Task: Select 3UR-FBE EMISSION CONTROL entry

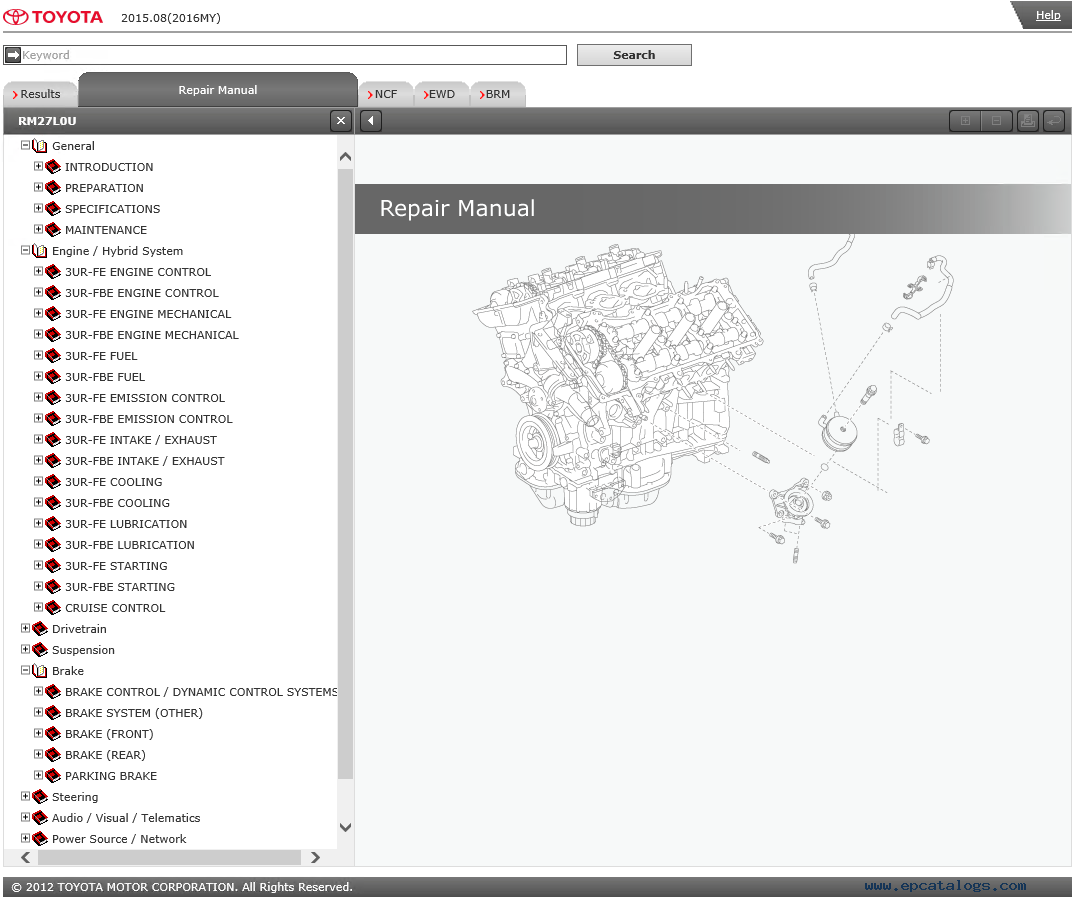Action: click(148, 418)
